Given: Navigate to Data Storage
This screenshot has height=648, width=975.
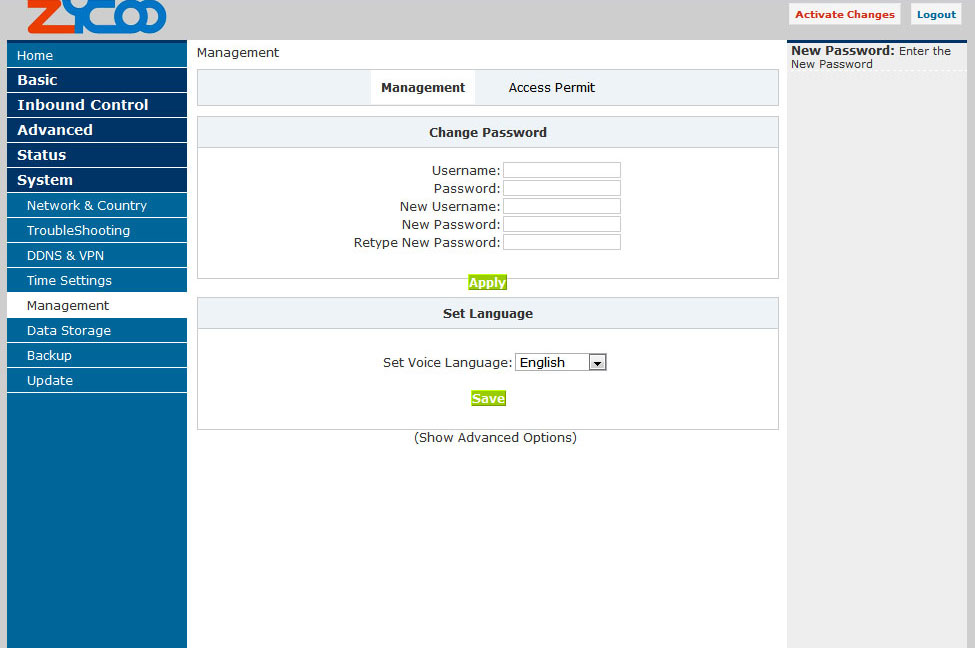Looking at the screenshot, I should tap(68, 330).
